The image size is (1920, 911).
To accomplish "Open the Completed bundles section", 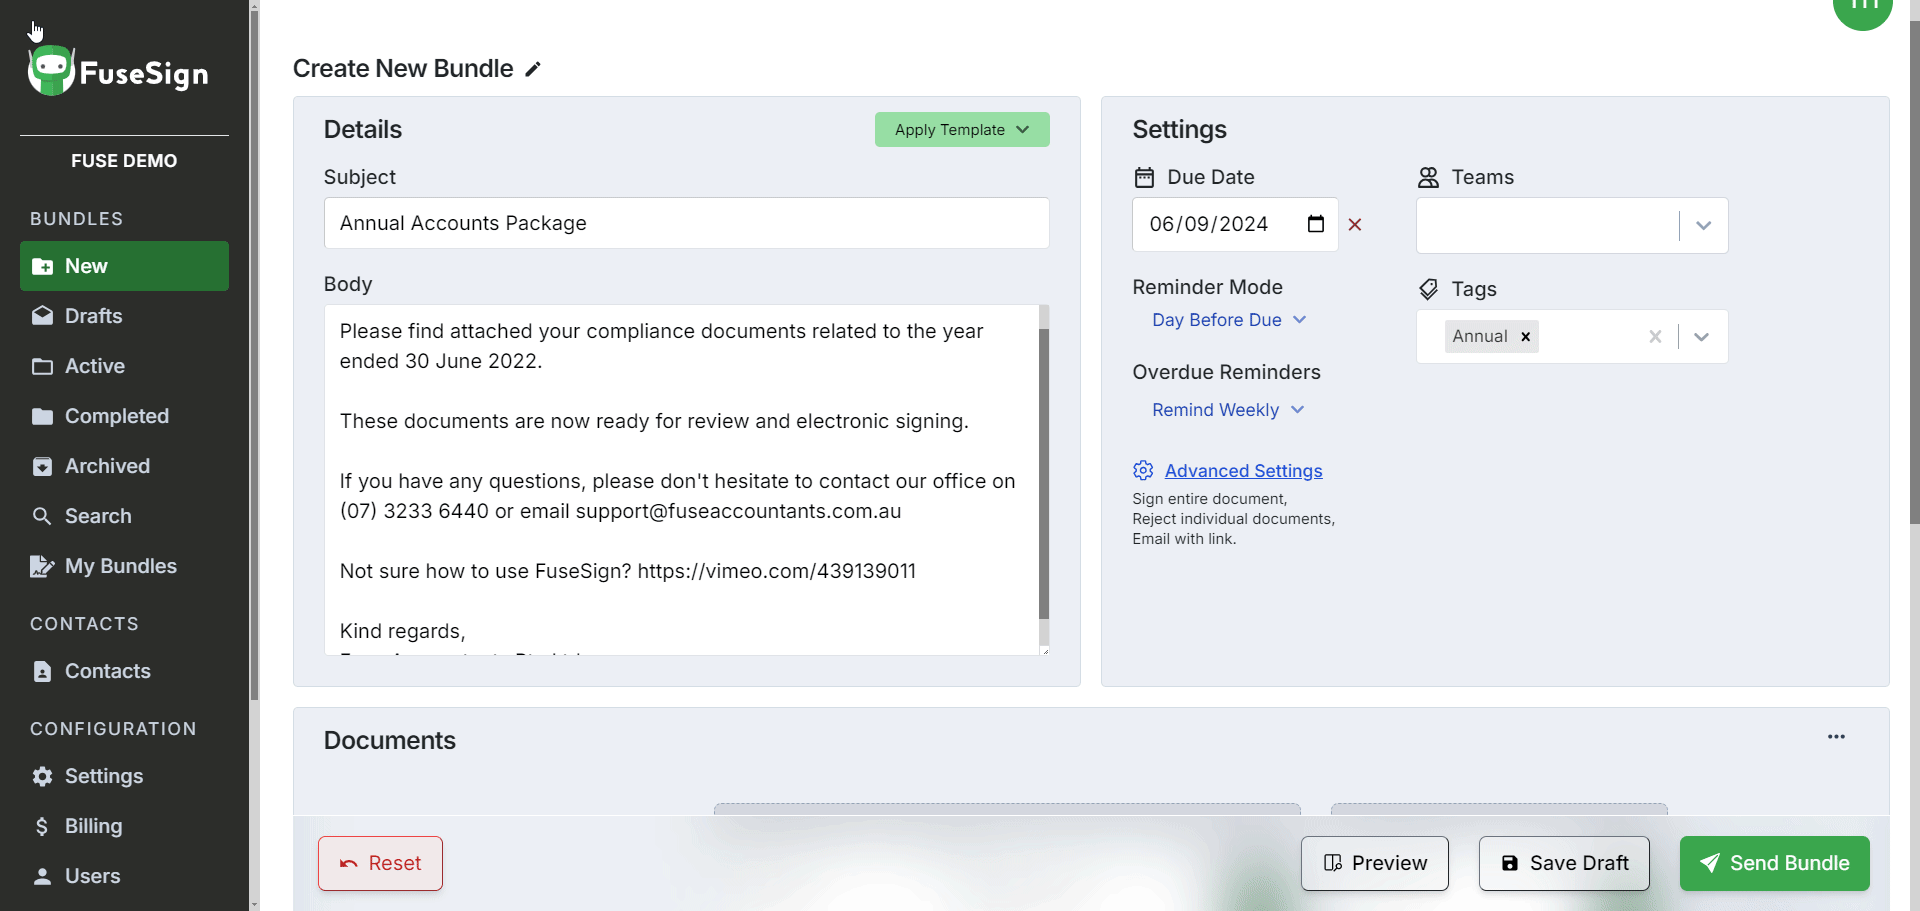I will click(116, 416).
